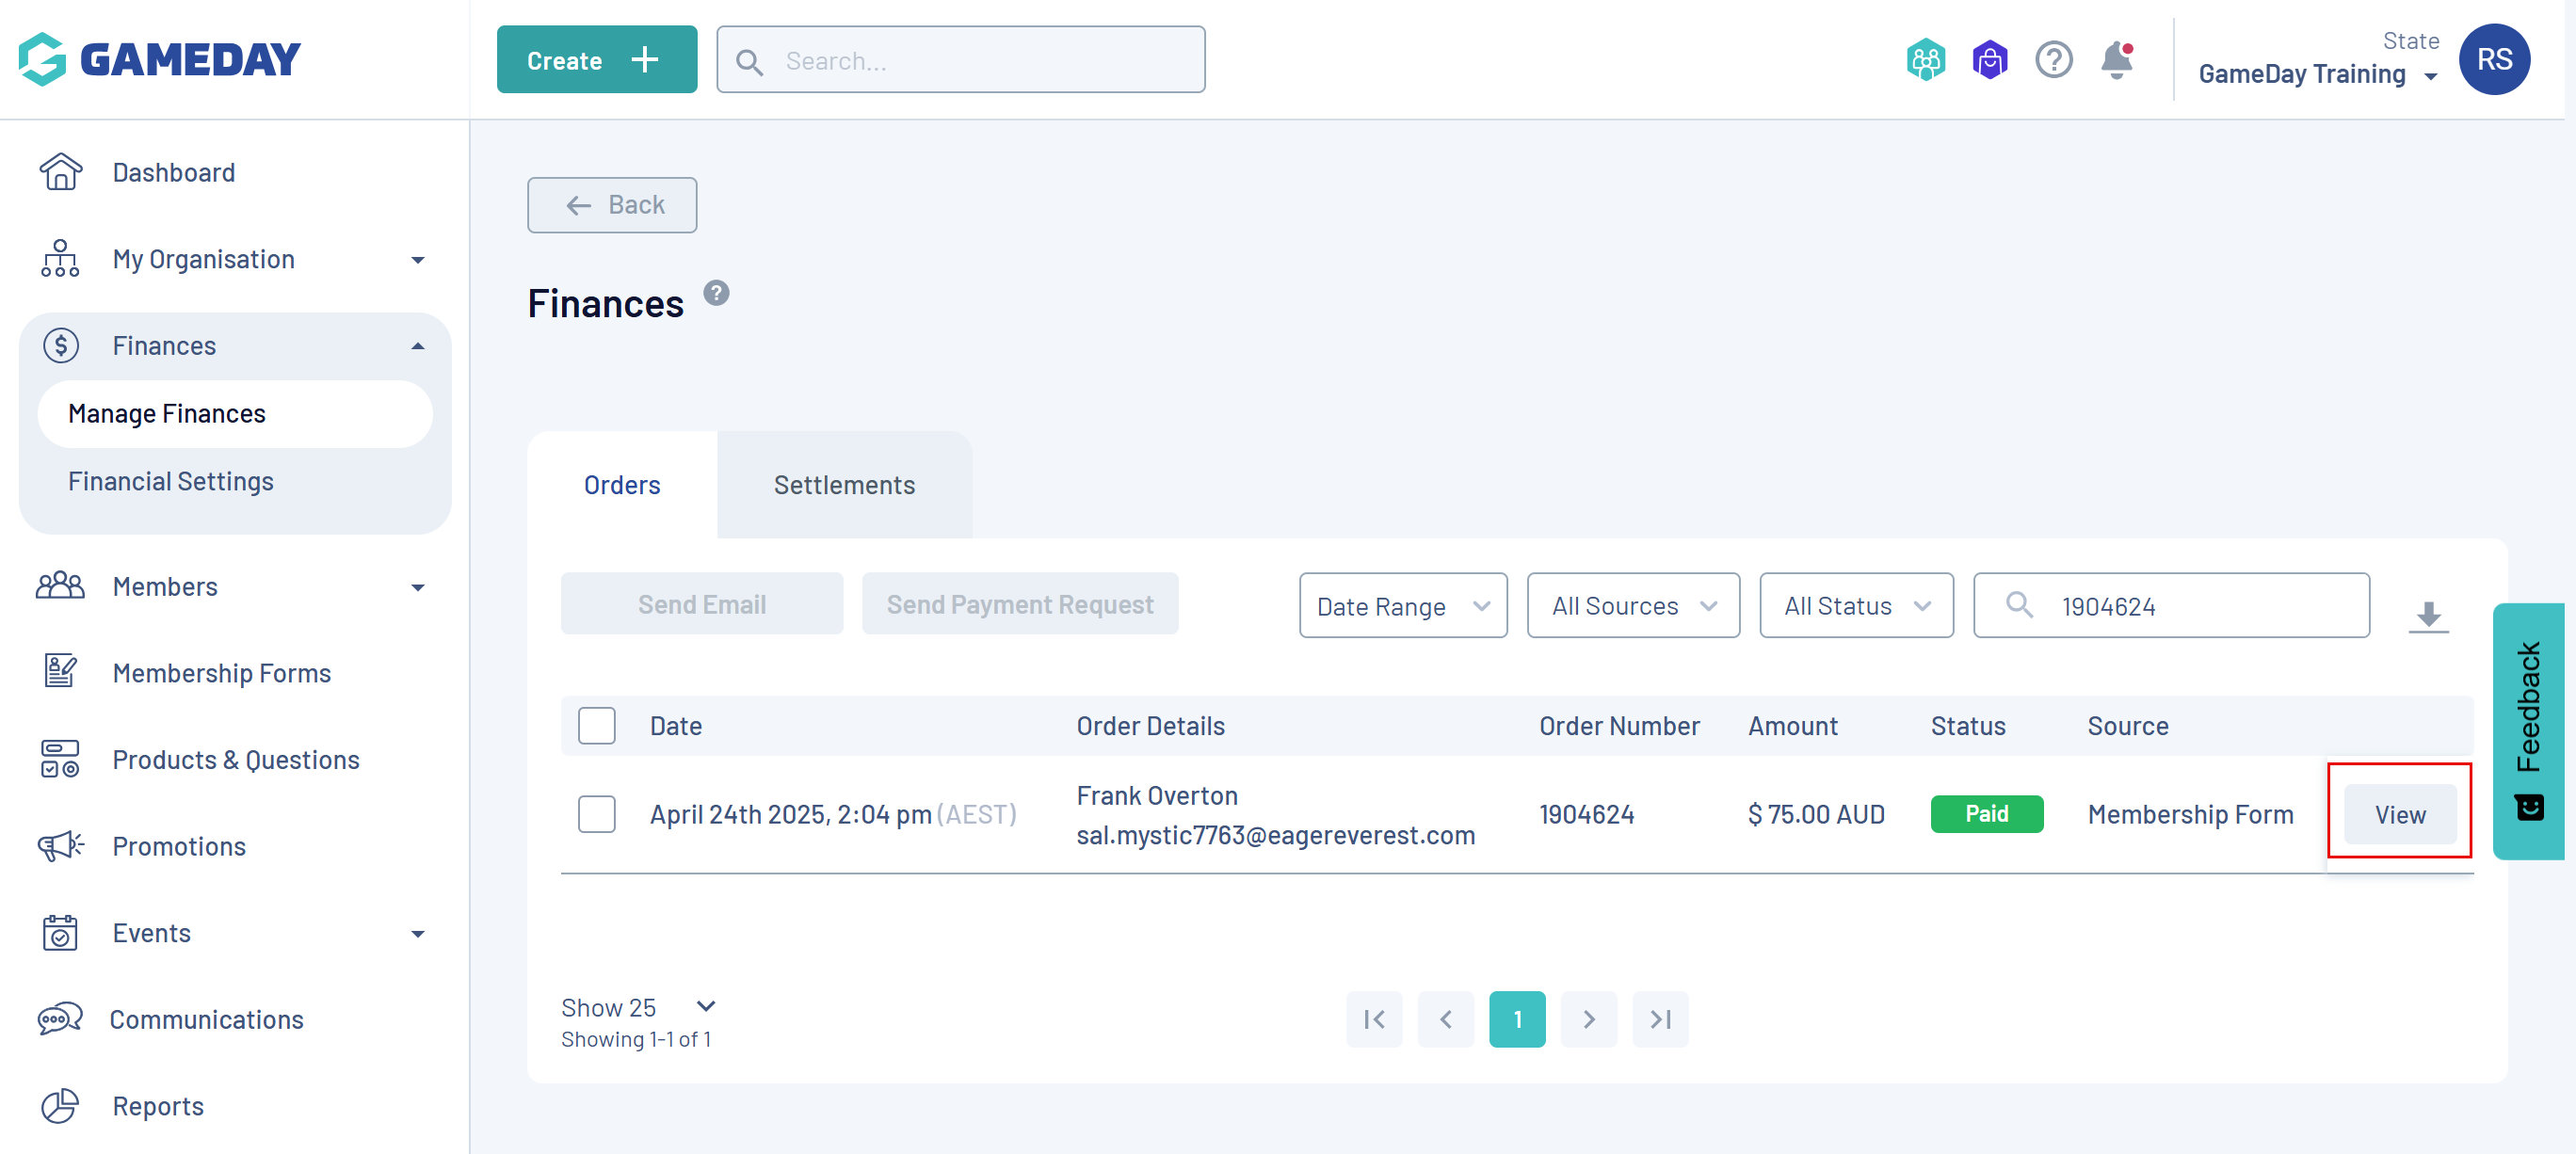This screenshot has width=2576, height=1154.
Task: Go to last page of results
Action: [x=1660, y=1019]
